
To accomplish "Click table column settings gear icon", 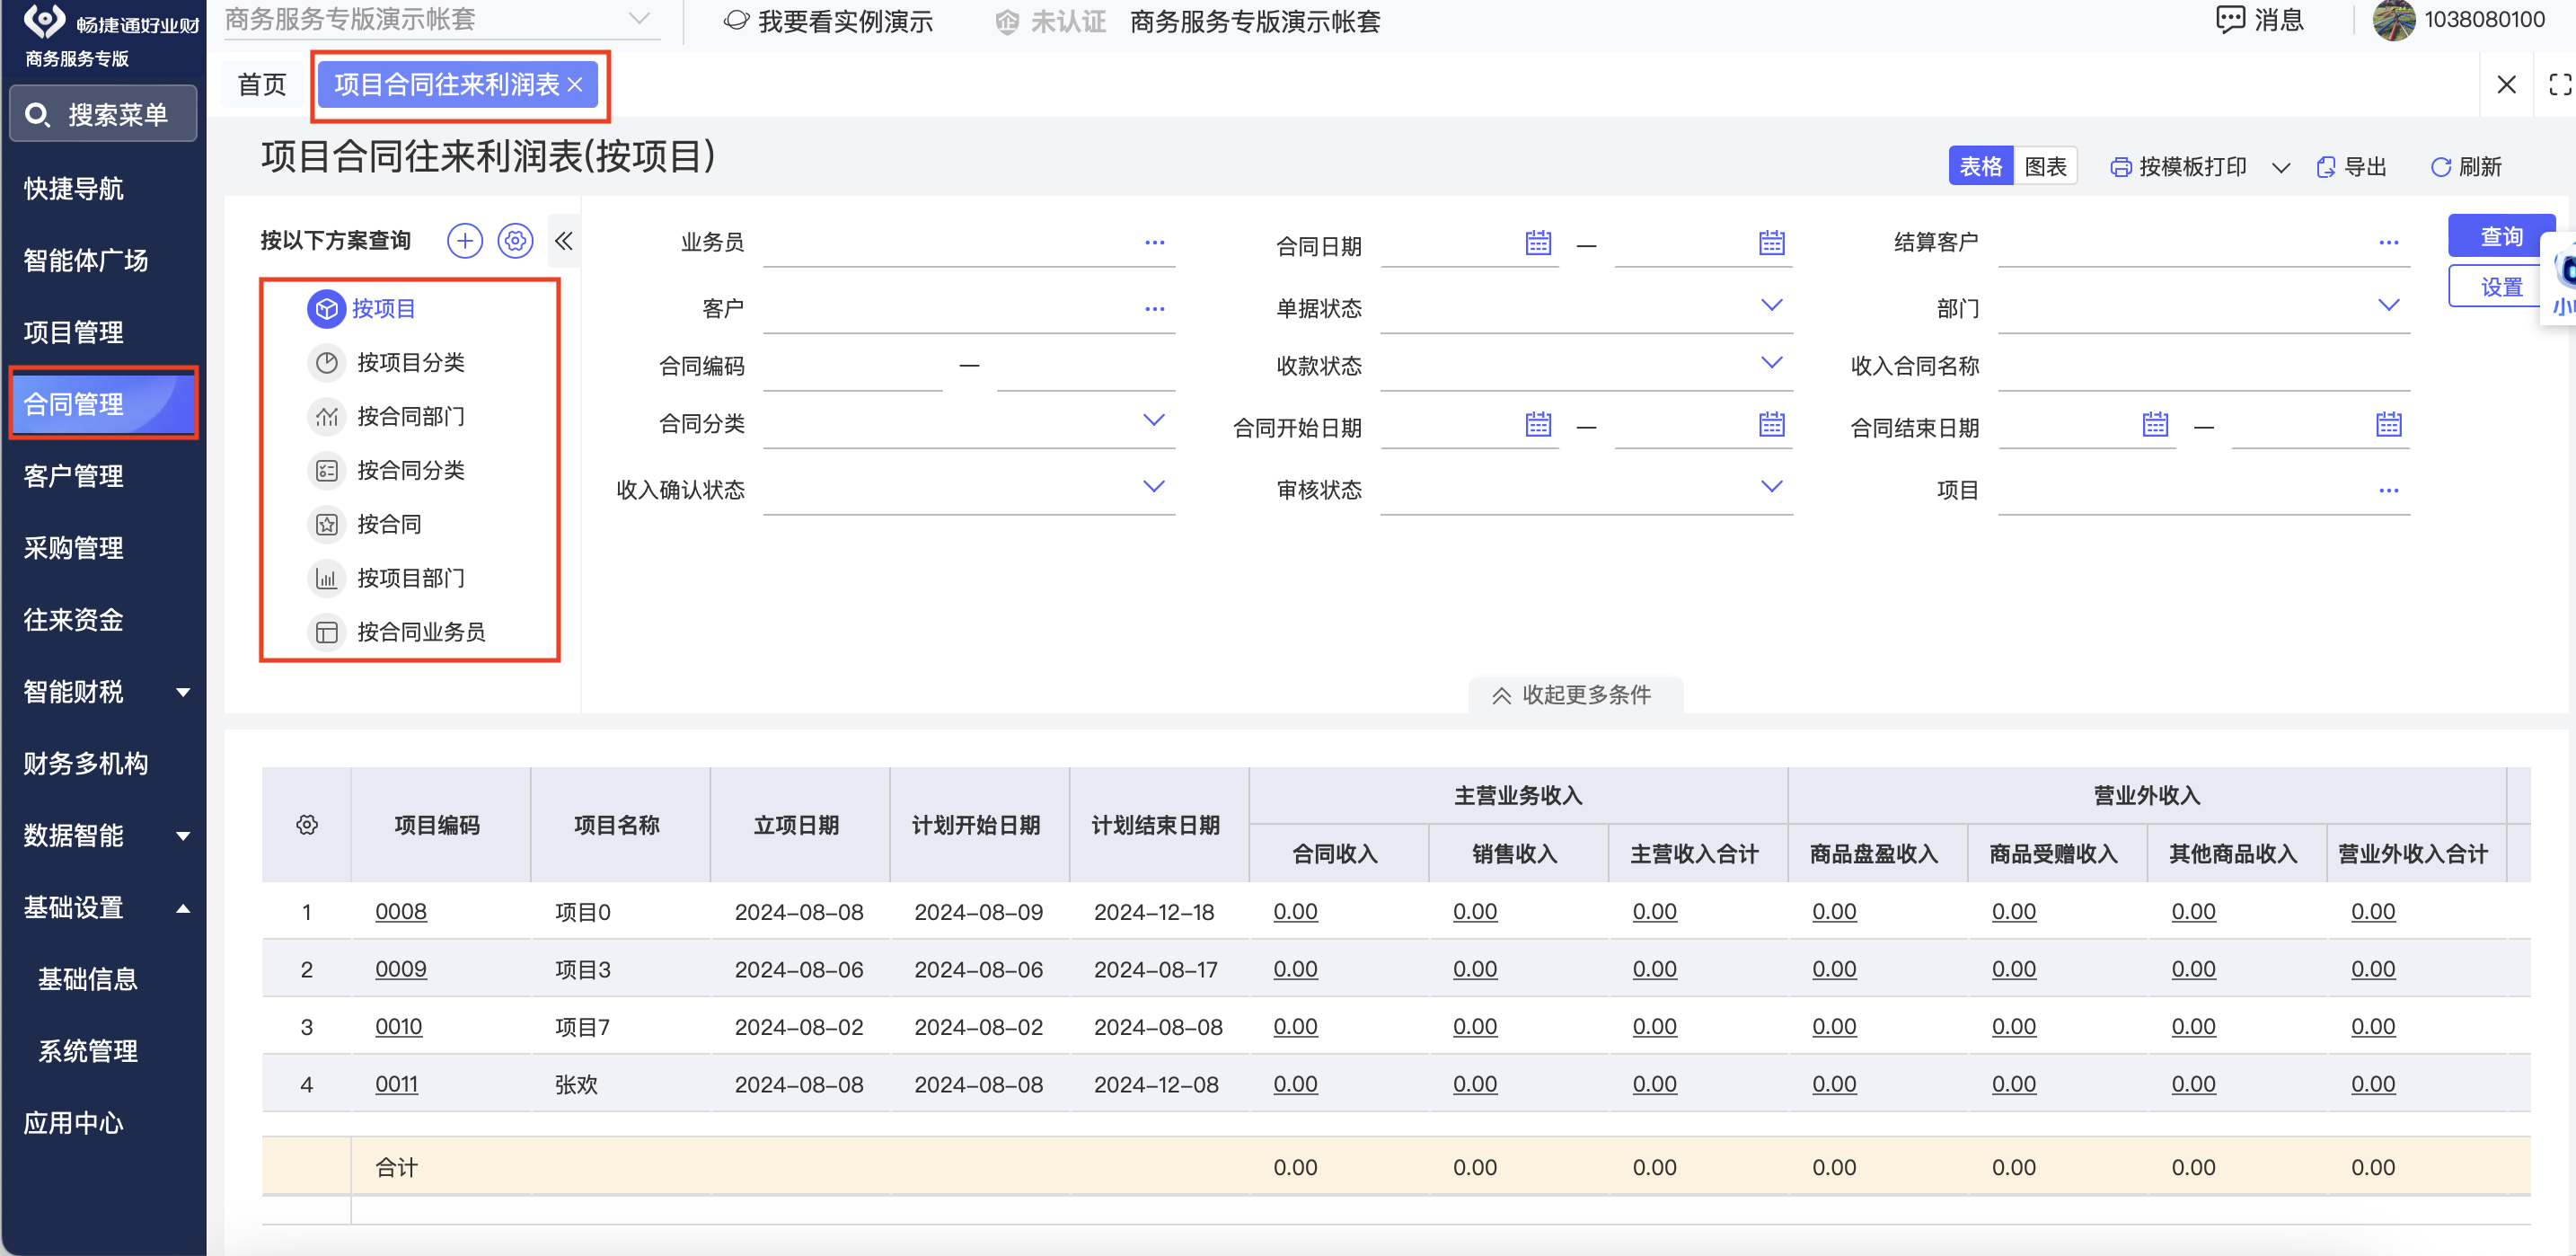I will [x=307, y=825].
